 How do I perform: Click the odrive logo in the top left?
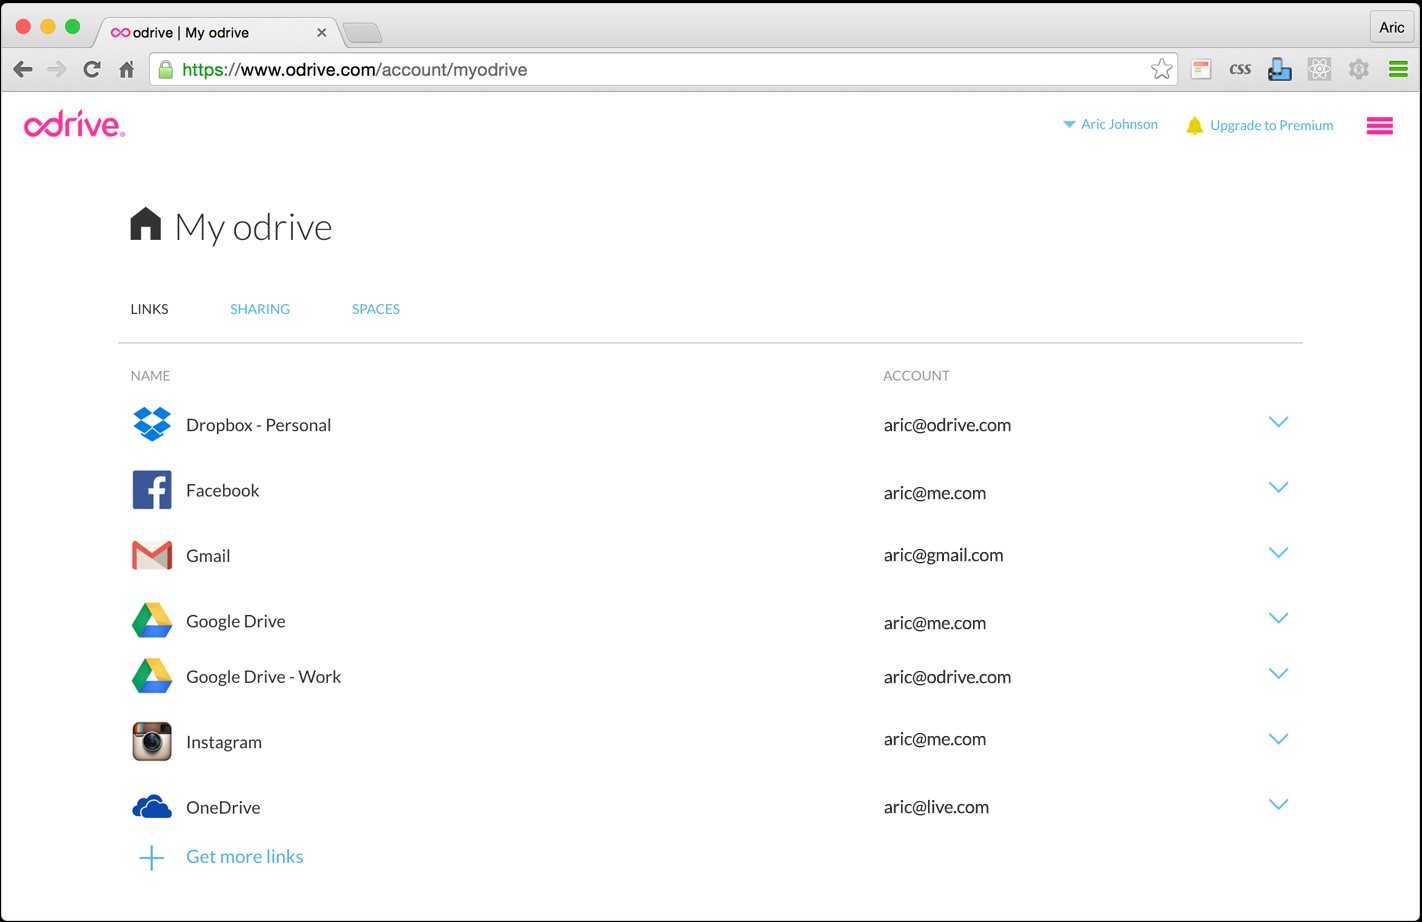[74, 123]
